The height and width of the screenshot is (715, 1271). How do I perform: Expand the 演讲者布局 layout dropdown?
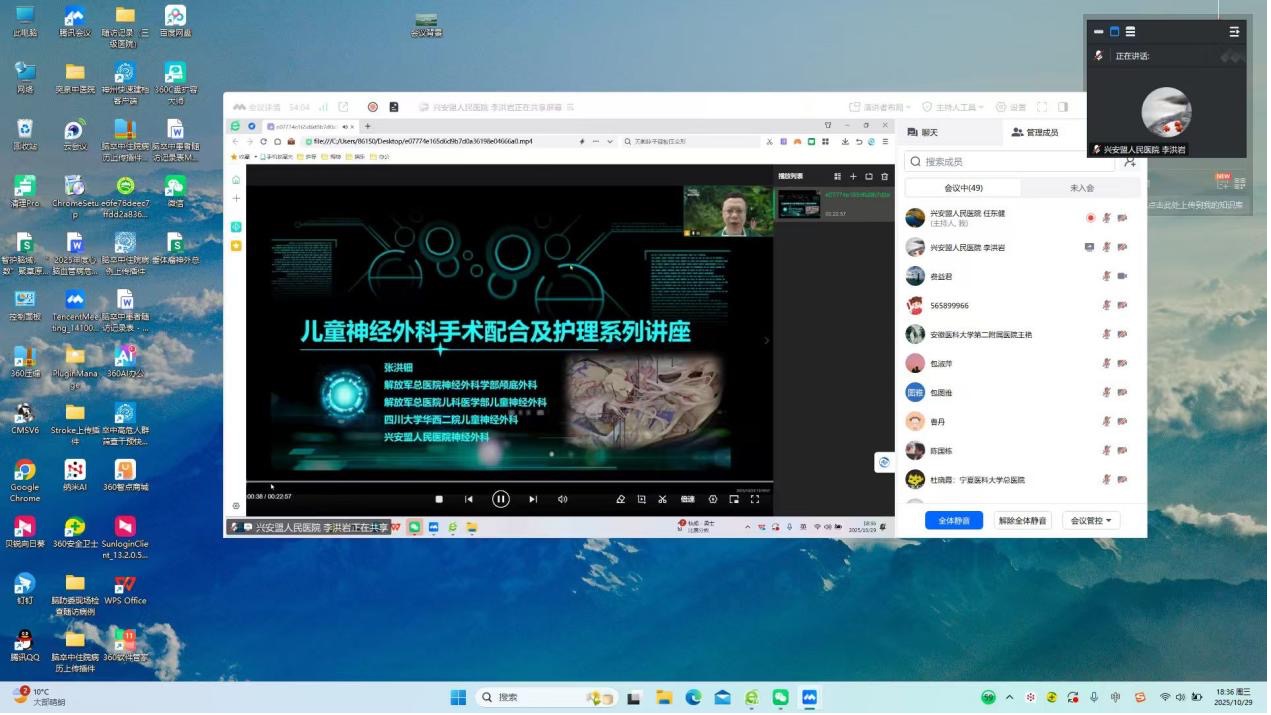[880, 107]
